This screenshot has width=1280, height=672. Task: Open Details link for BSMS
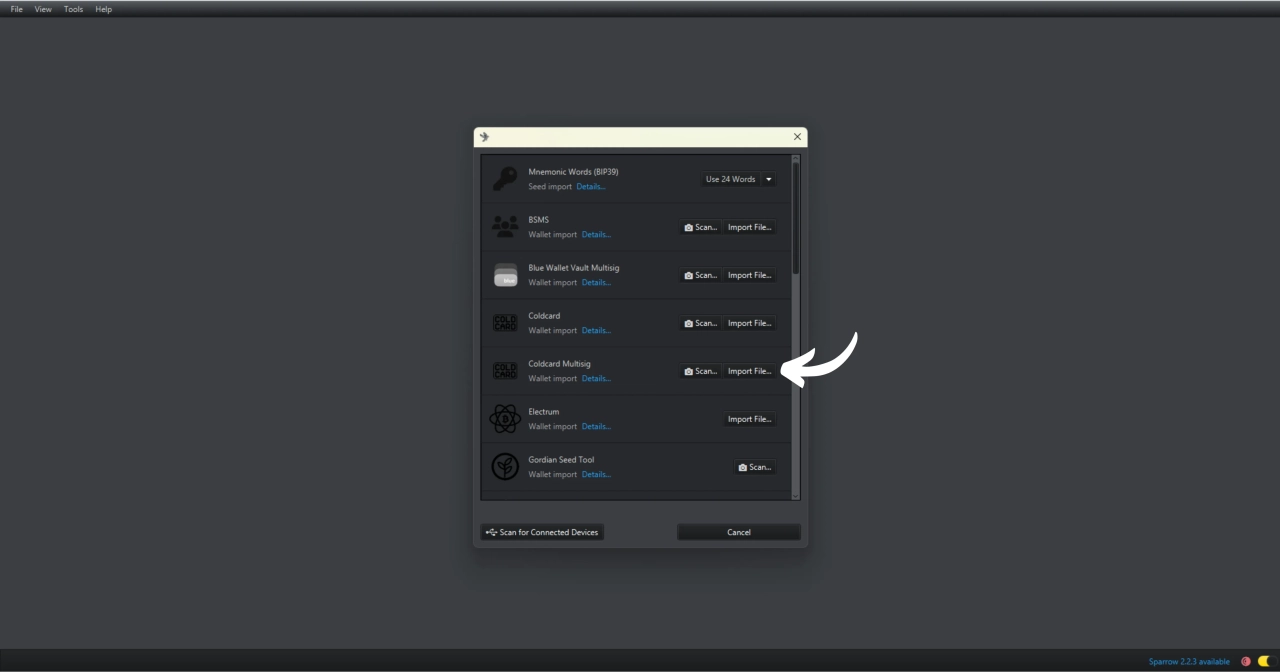coord(596,235)
